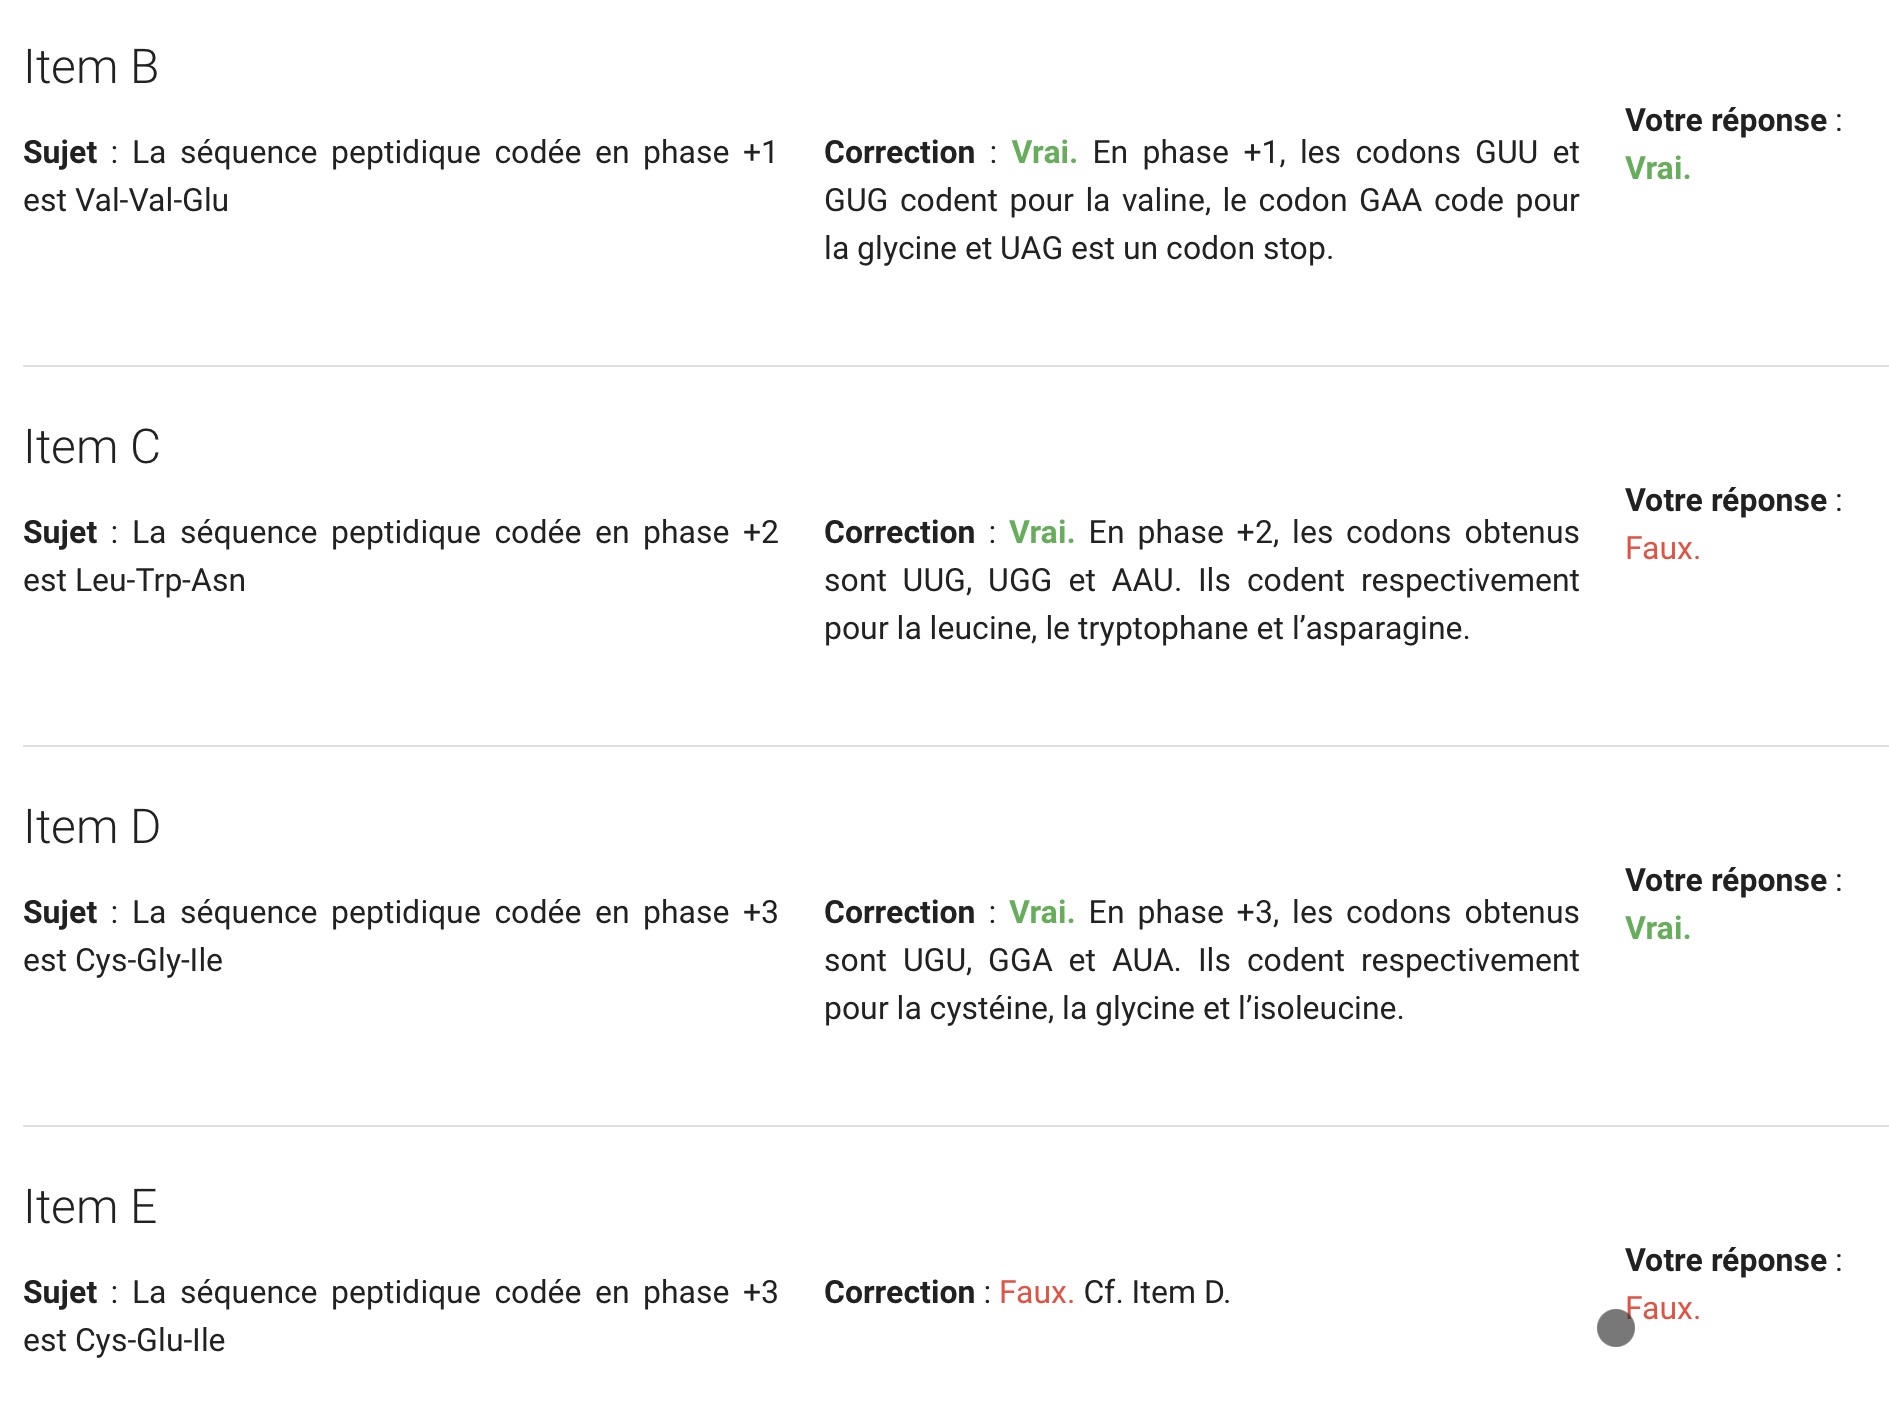Click the green Vrai answer for Item B
Image resolution: width=1889 pixels, height=1424 pixels.
click(1657, 168)
